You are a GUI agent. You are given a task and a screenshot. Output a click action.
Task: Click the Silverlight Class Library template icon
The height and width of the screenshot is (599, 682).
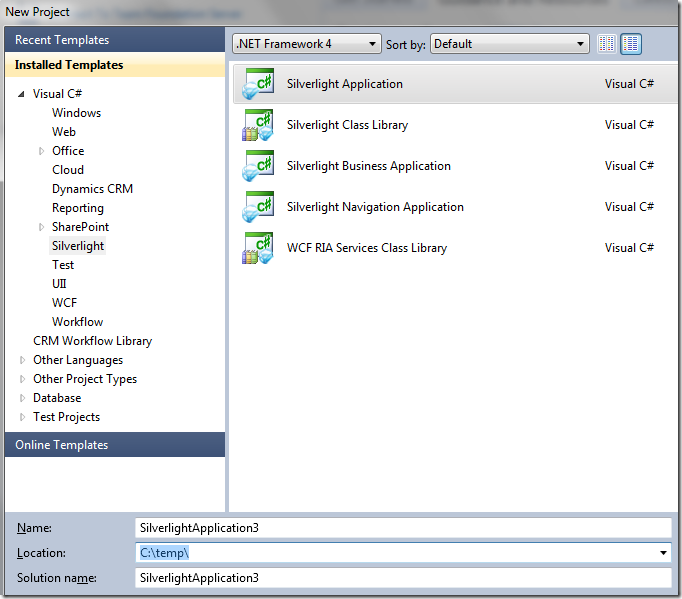pos(258,125)
